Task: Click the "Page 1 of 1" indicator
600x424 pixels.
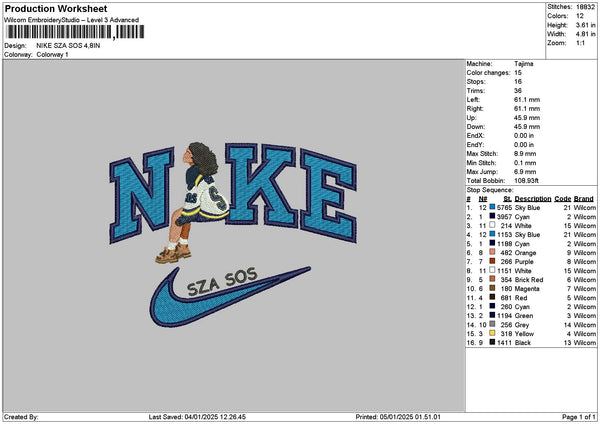Action: pos(579,417)
